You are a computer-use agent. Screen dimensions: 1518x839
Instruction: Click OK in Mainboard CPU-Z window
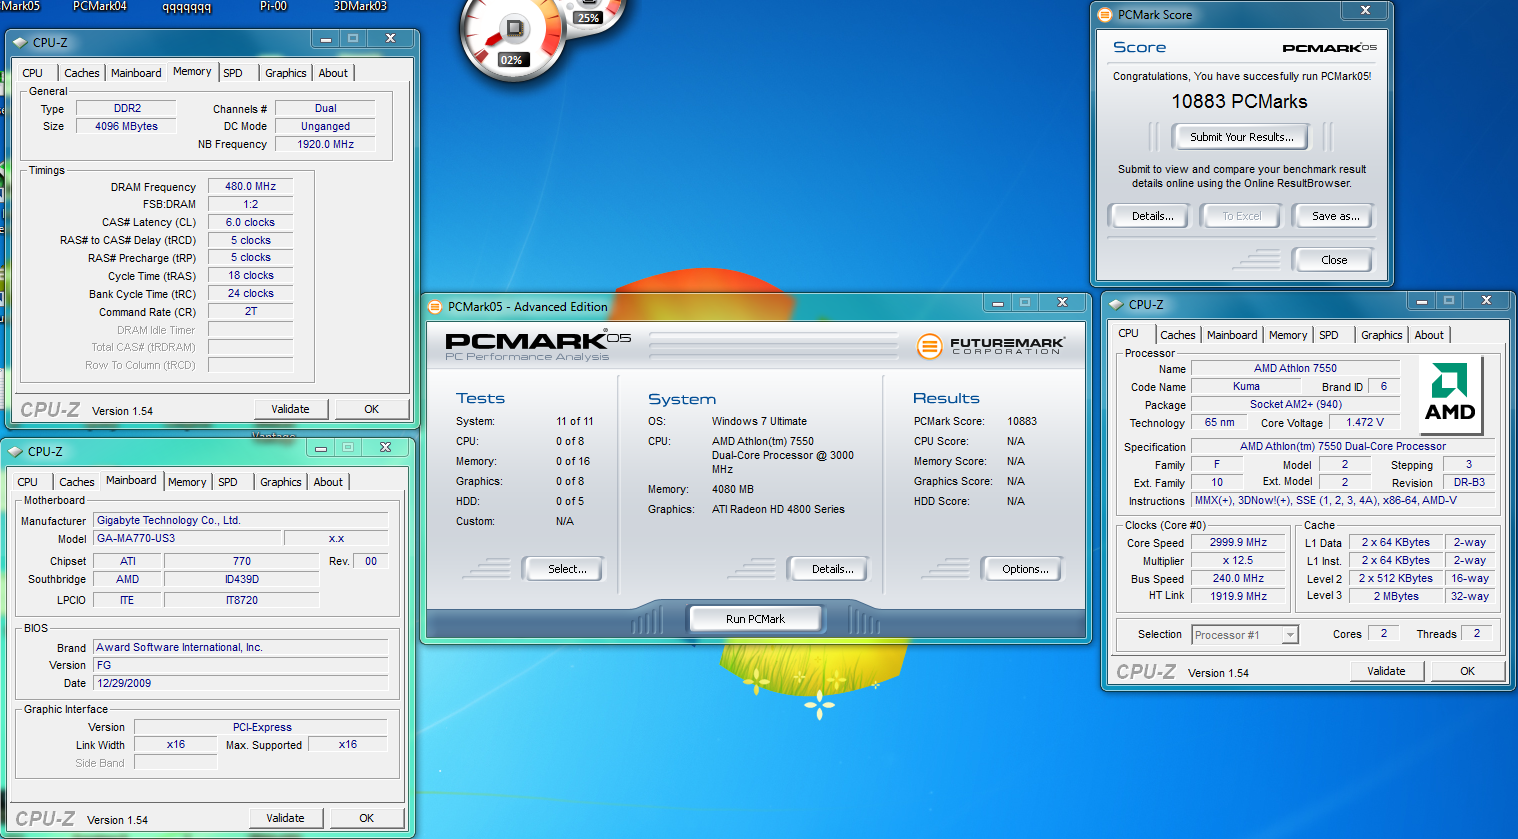(366, 818)
